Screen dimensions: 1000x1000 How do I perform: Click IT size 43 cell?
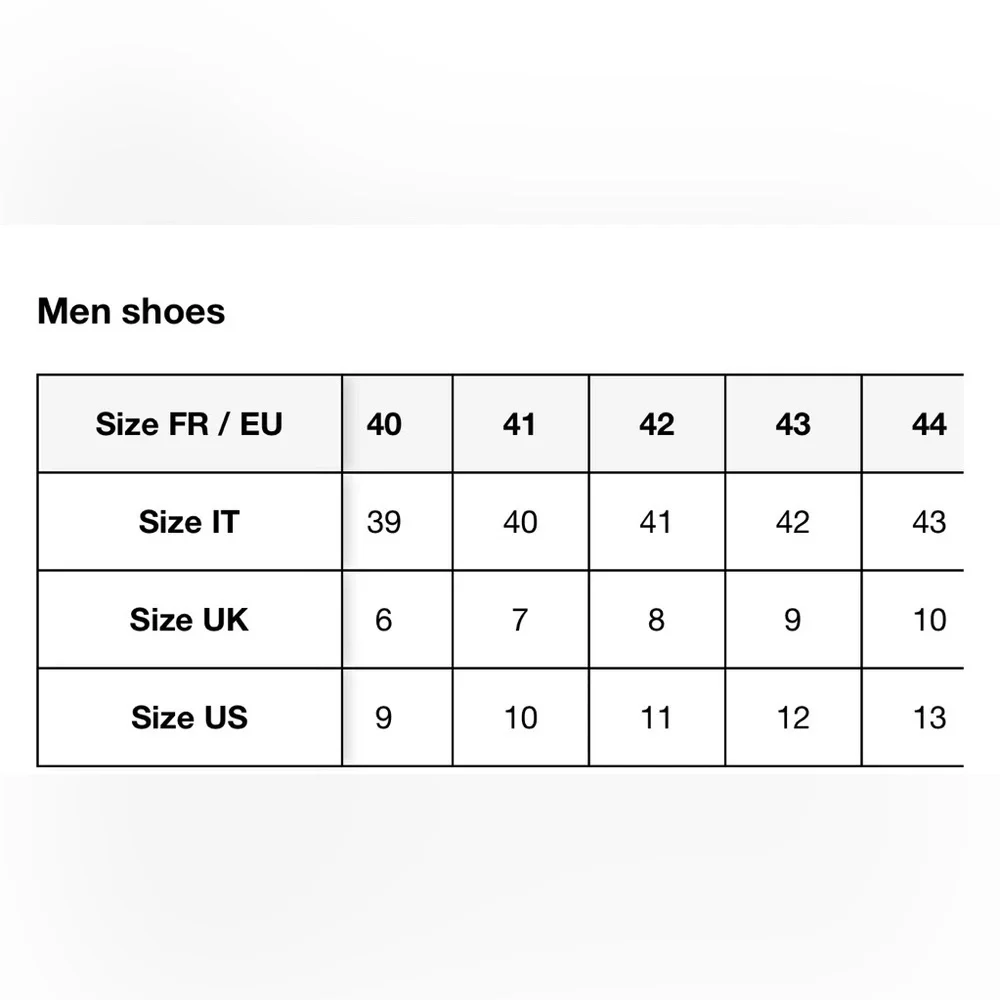click(x=913, y=522)
